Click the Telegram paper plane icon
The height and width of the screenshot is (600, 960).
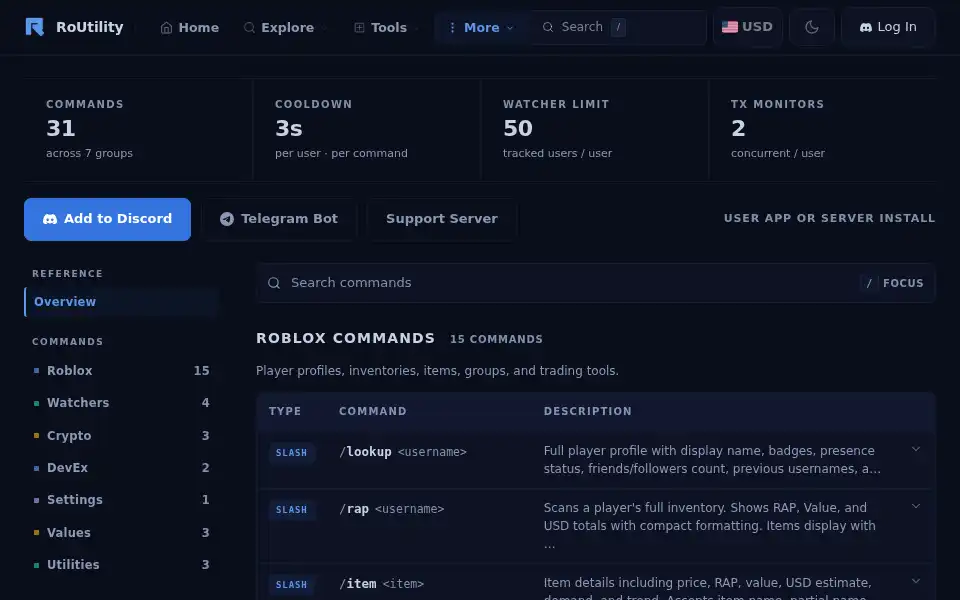click(227, 219)
